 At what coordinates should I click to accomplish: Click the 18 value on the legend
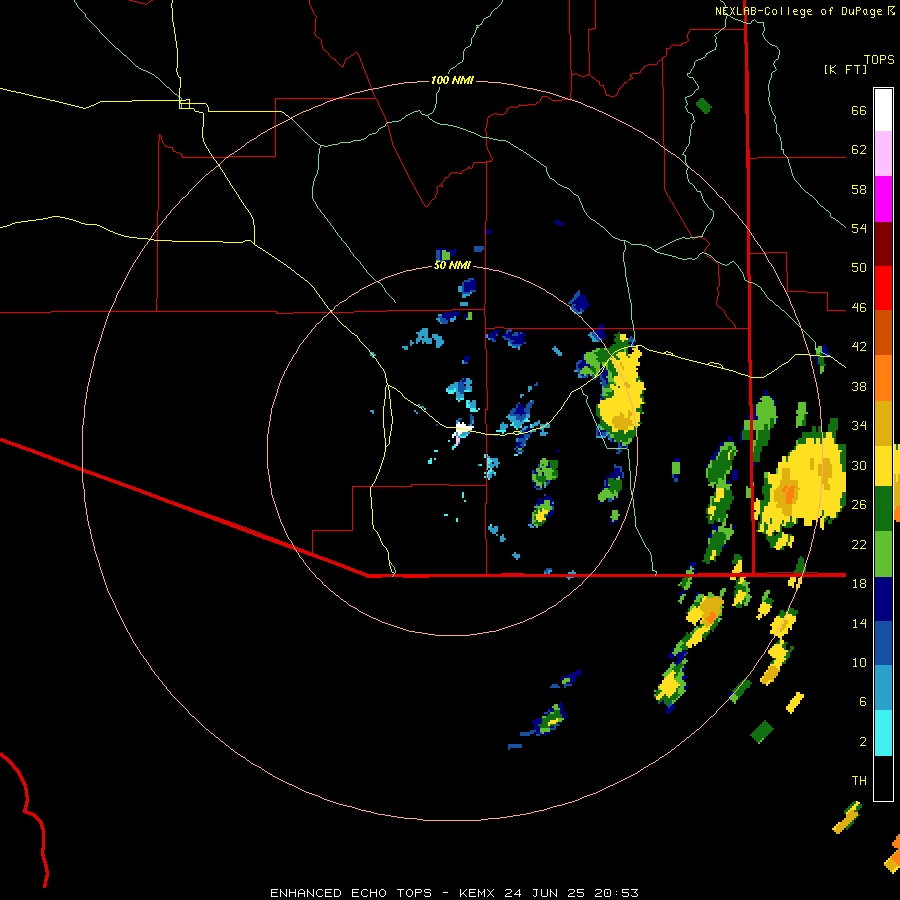(x=859, y=584)
